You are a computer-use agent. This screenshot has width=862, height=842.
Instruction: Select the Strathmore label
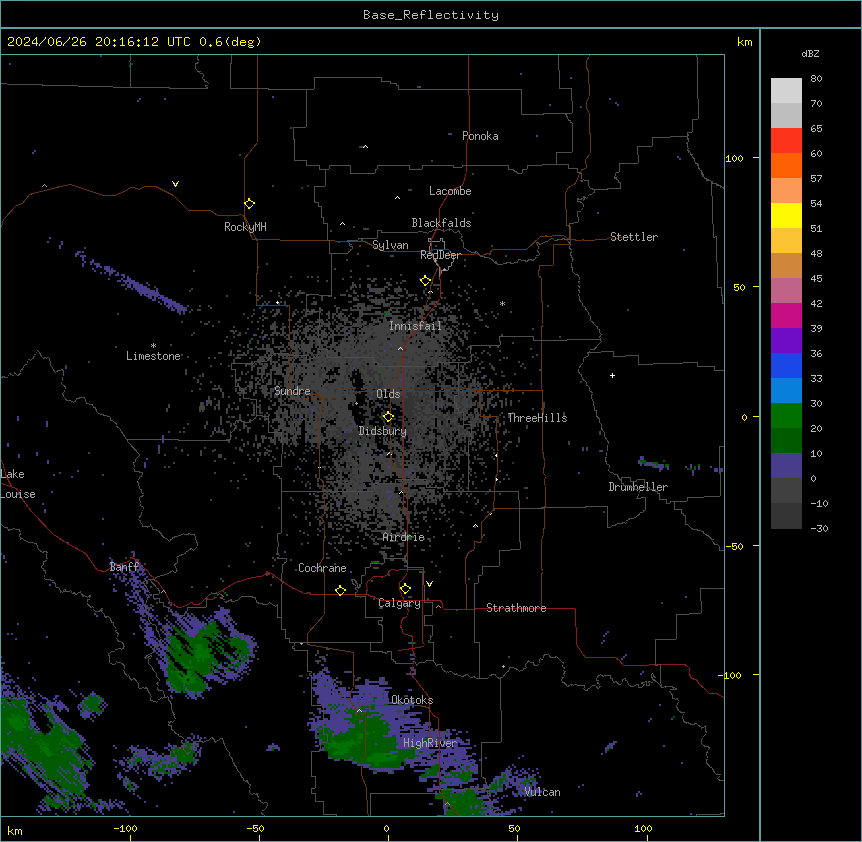(516, 608)
